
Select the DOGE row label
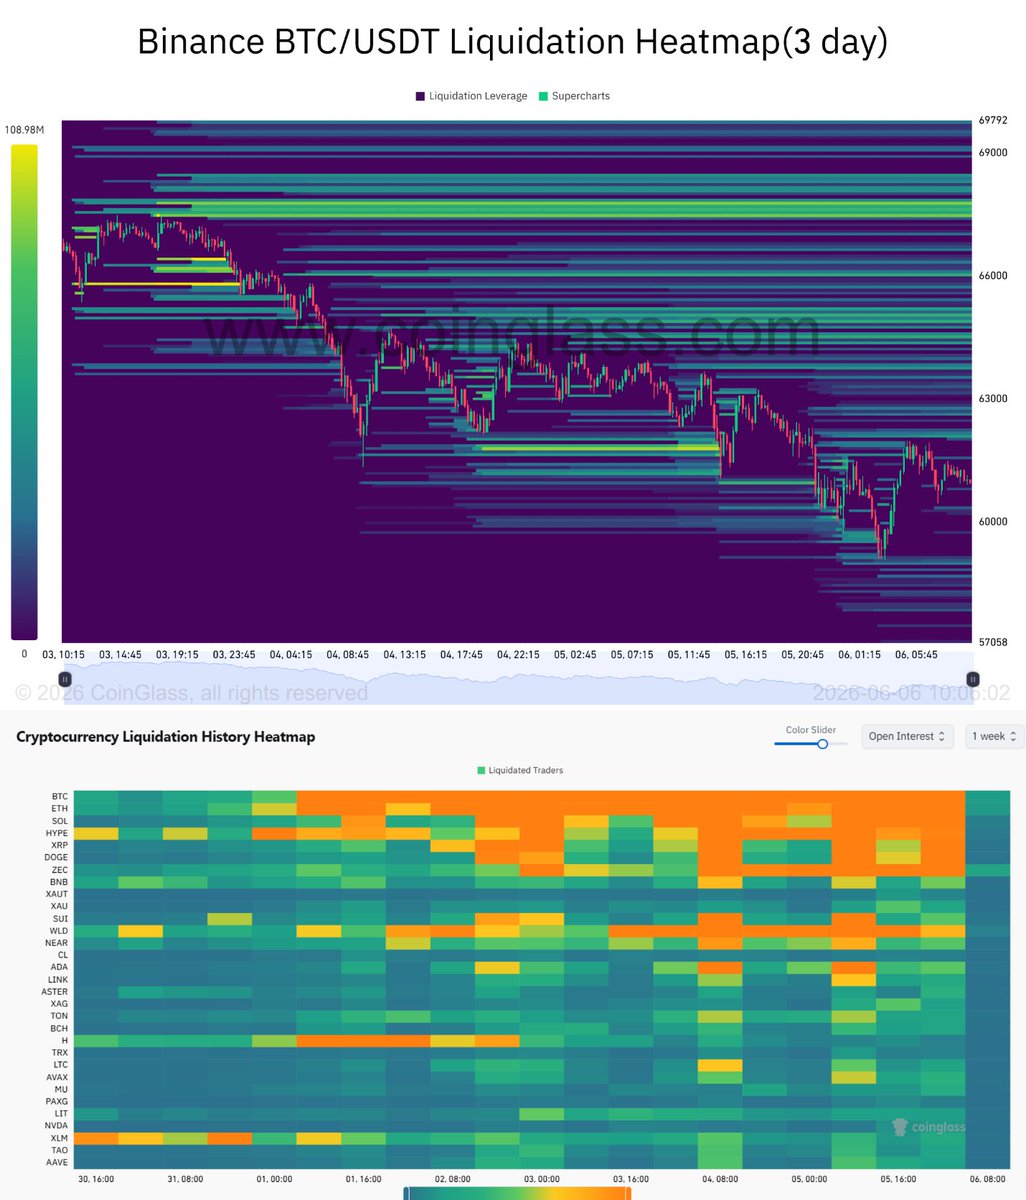point(57,857)
